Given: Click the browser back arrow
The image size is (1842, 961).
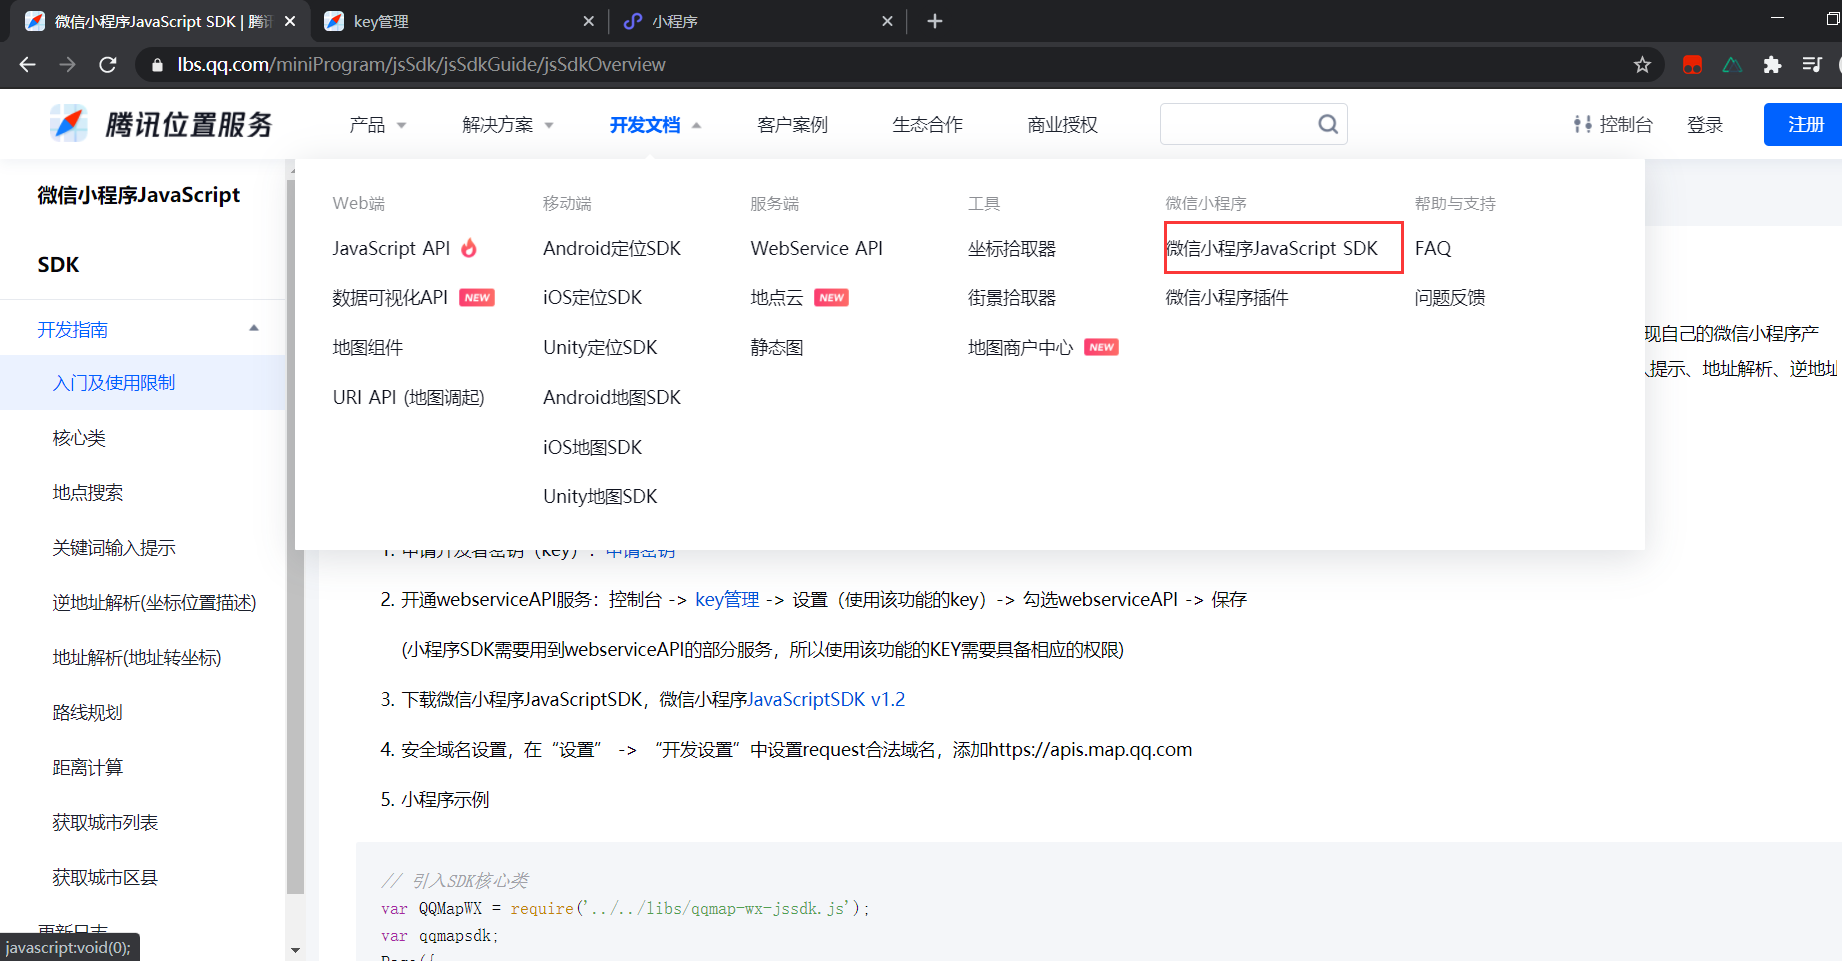Looking at the screenshot, I should click(27, 65).
